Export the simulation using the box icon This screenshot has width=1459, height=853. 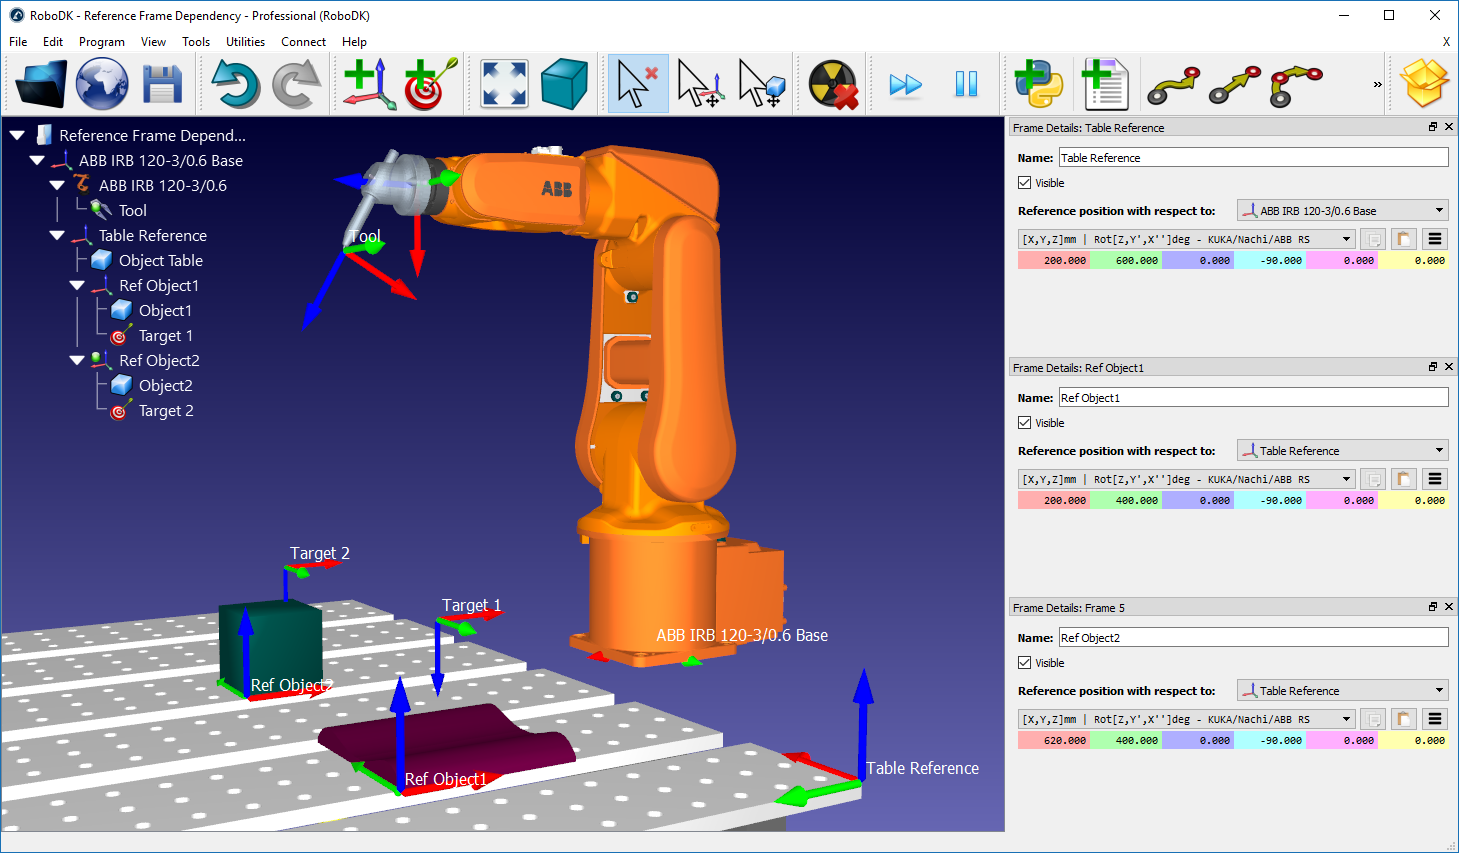pos(1424,84)
